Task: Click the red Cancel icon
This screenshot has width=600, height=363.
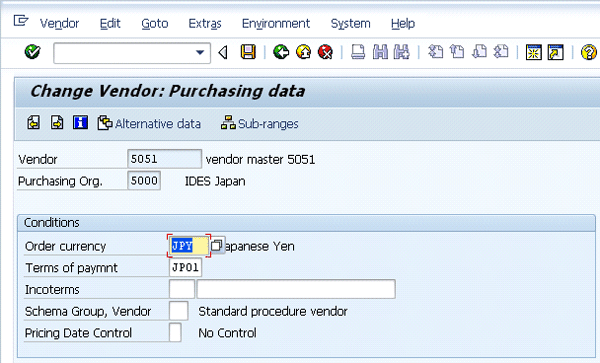Action: tap(326, 52)
